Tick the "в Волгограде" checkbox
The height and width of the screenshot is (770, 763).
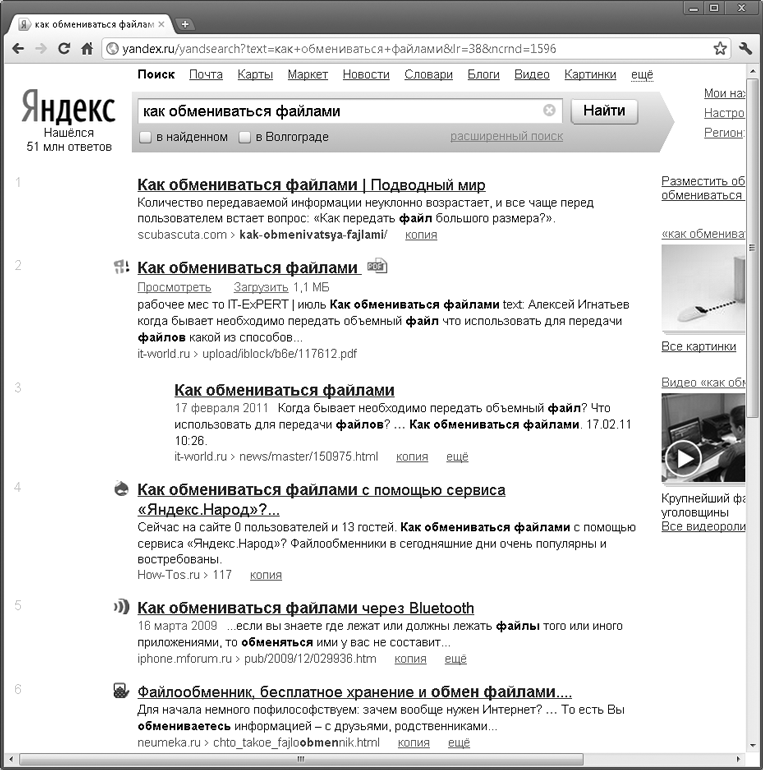click(245, 137)
